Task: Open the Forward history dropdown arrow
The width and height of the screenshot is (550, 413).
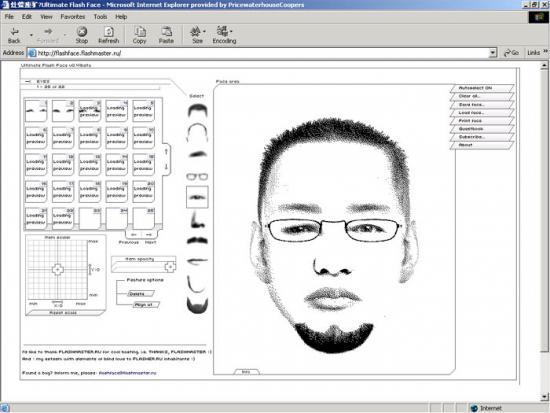Action: coord(65,35)
